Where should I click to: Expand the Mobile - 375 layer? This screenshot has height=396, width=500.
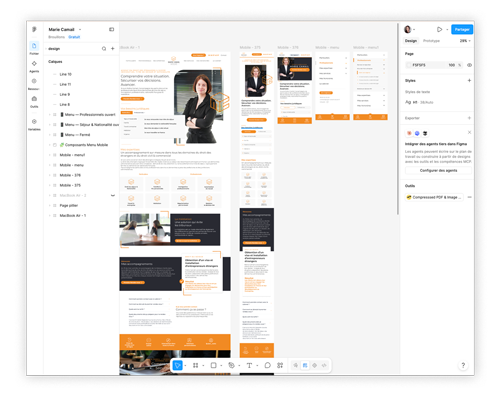(x=50, y=185)
